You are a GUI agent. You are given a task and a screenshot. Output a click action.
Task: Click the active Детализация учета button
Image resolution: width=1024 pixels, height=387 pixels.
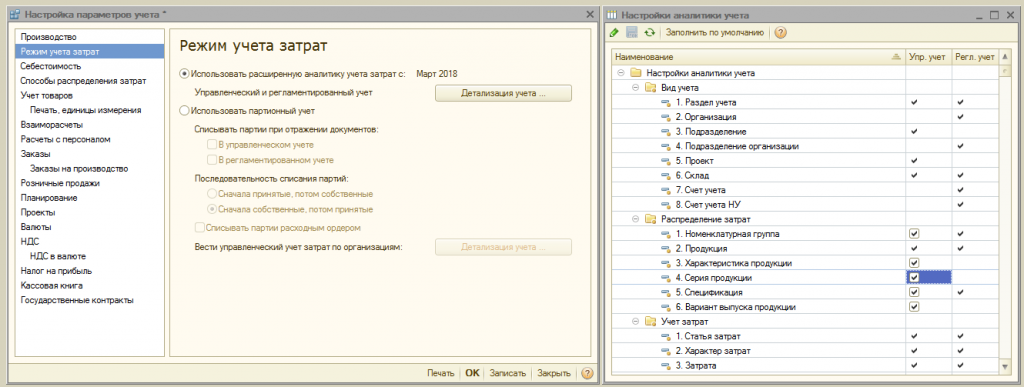click(503, 93)
